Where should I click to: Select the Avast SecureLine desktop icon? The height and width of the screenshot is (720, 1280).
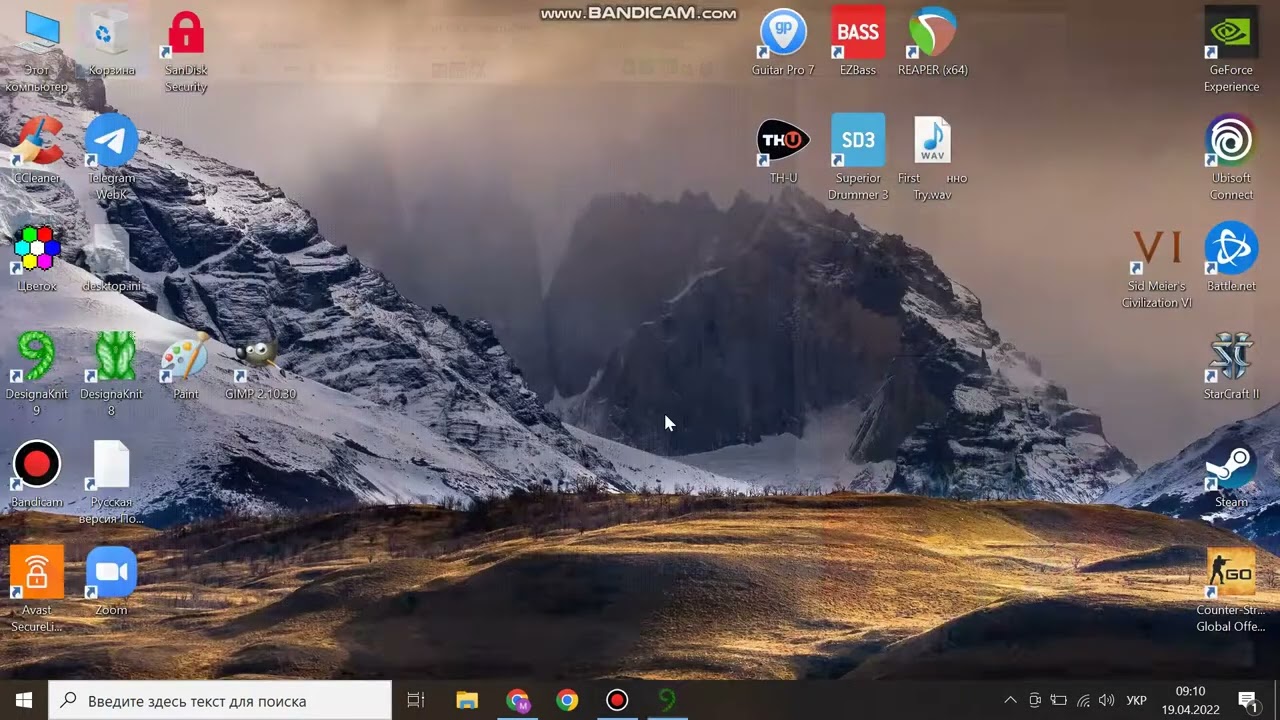tap(37, 590)
